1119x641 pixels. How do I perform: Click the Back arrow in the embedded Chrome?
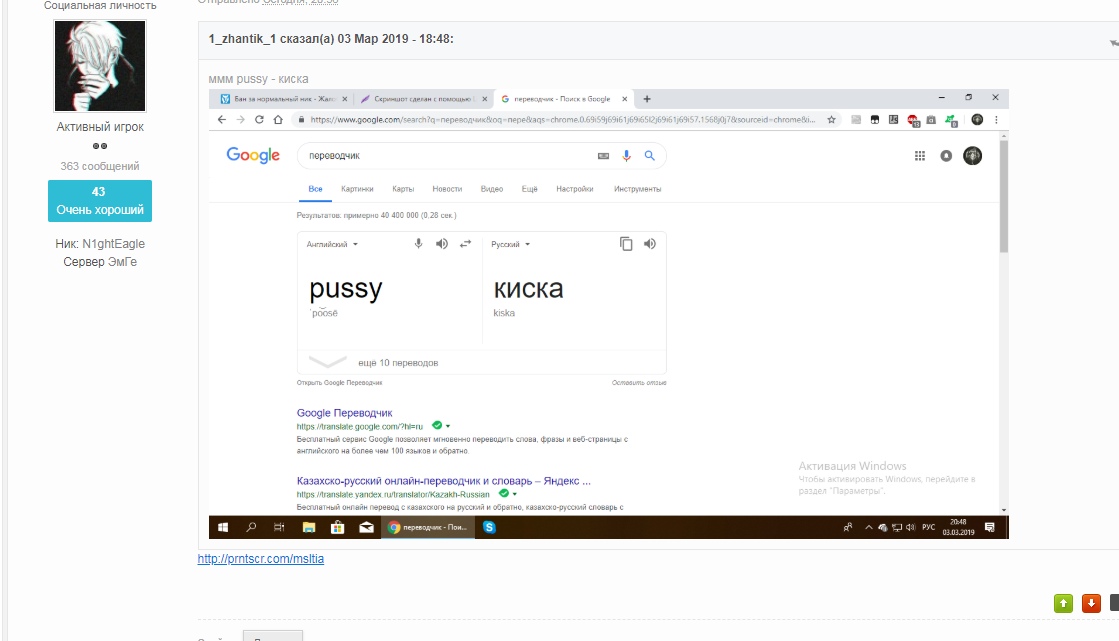pyautogui.click(x=221, y=120)
